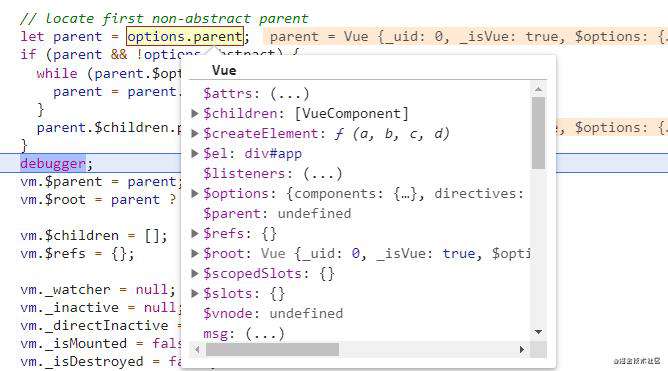The height and width of the screenshot is (371, 668).
Task: Invoke the msg getter (...)
Action: pos(265,334)
